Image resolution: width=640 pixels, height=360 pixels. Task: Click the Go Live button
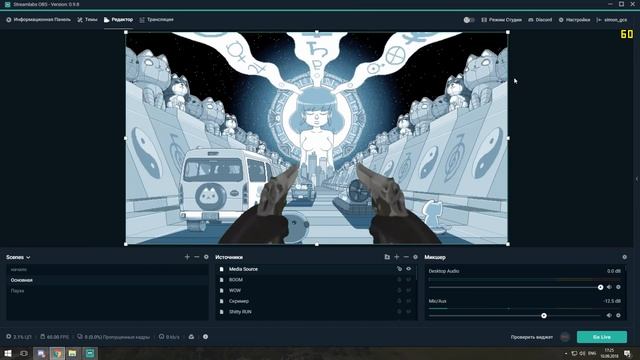coord(602,337)
